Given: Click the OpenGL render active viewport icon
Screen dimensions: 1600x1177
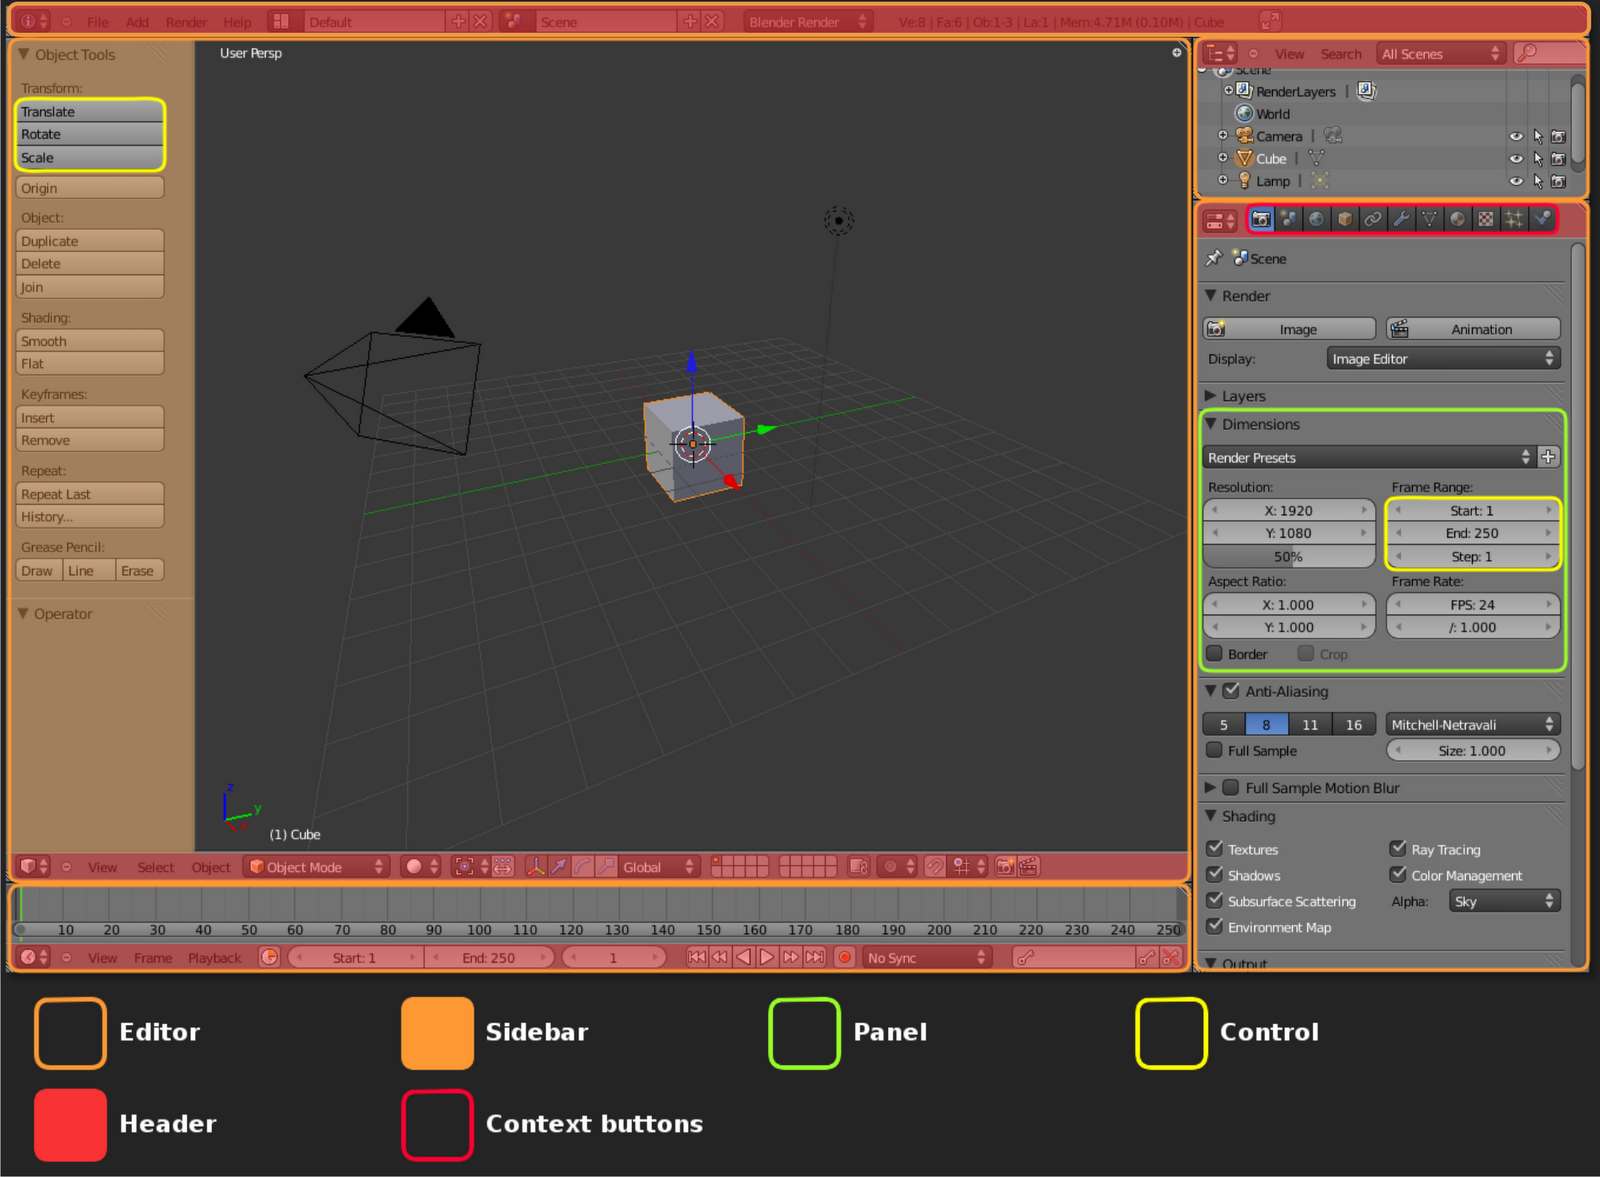Looking at the screenshot, I should [1005, 867].
